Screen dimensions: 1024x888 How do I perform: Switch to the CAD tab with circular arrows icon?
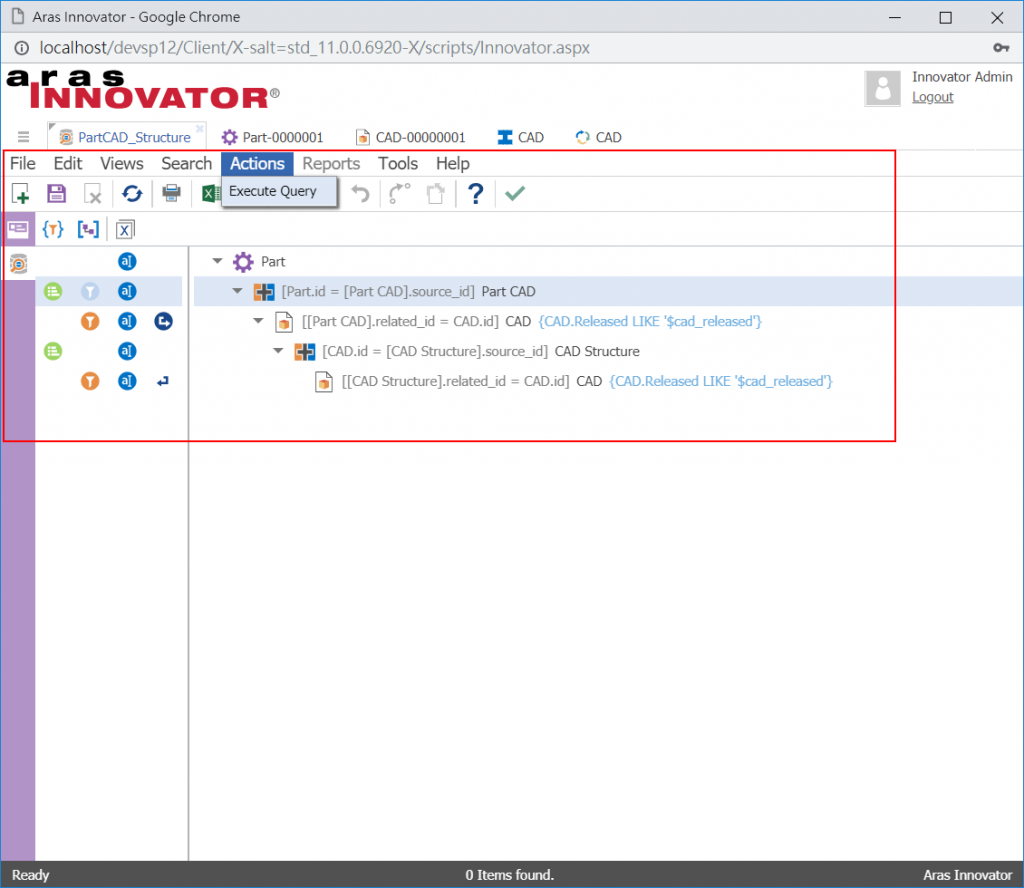click(598, 137)
